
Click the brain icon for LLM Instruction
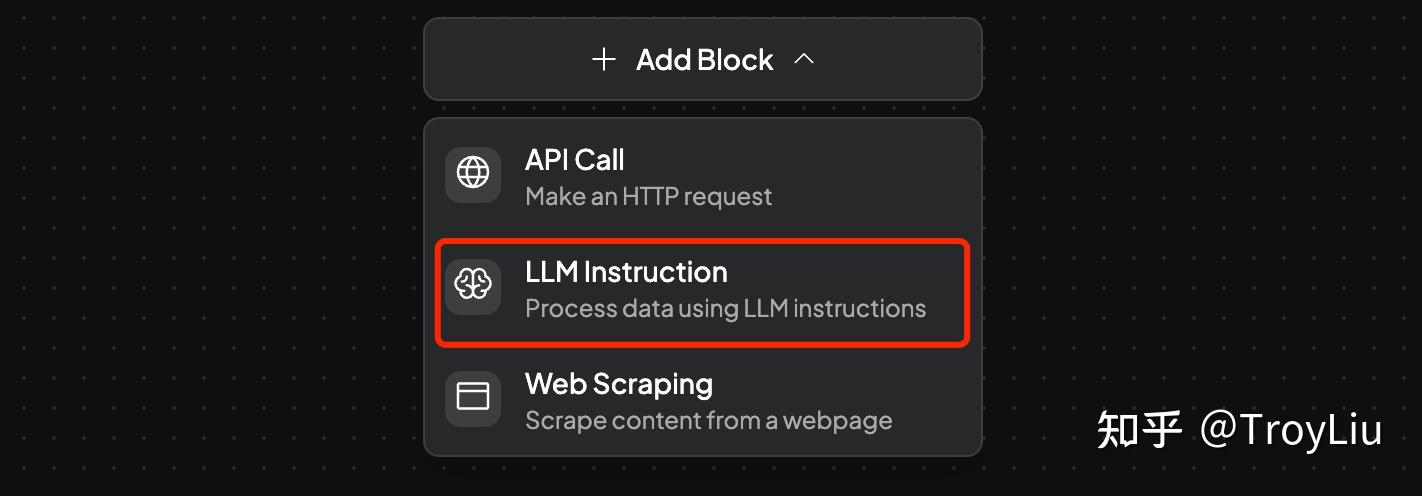click(x=473, y=286)
